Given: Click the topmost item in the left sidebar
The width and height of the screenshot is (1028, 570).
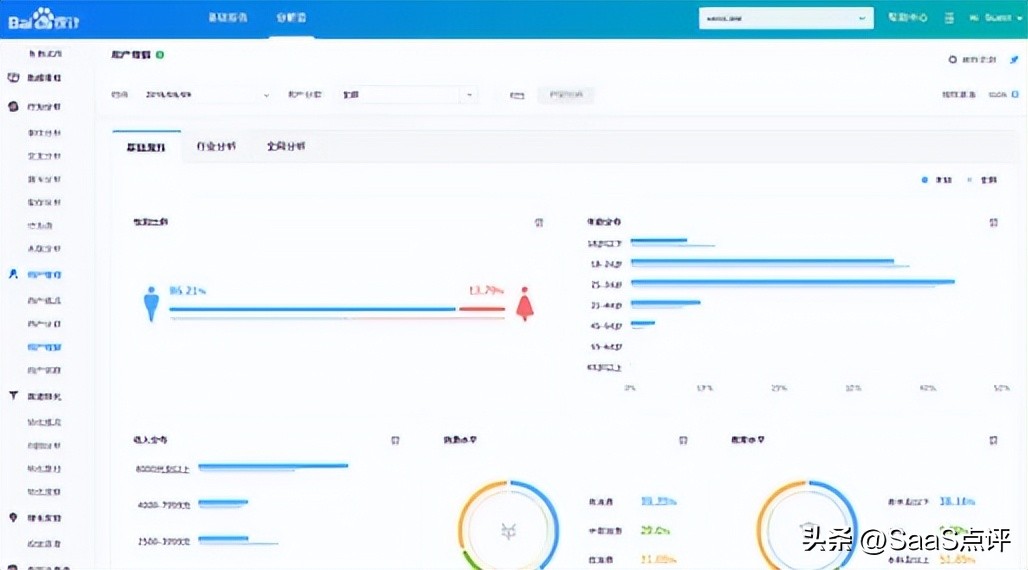Looking at the screenshot, I should pos(45,53).
